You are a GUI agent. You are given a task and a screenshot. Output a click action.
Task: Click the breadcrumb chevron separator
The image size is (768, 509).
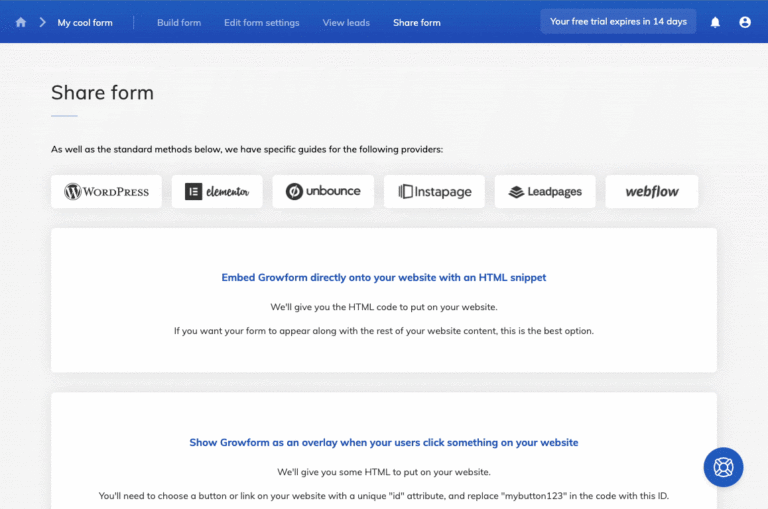tap(42, 22)
